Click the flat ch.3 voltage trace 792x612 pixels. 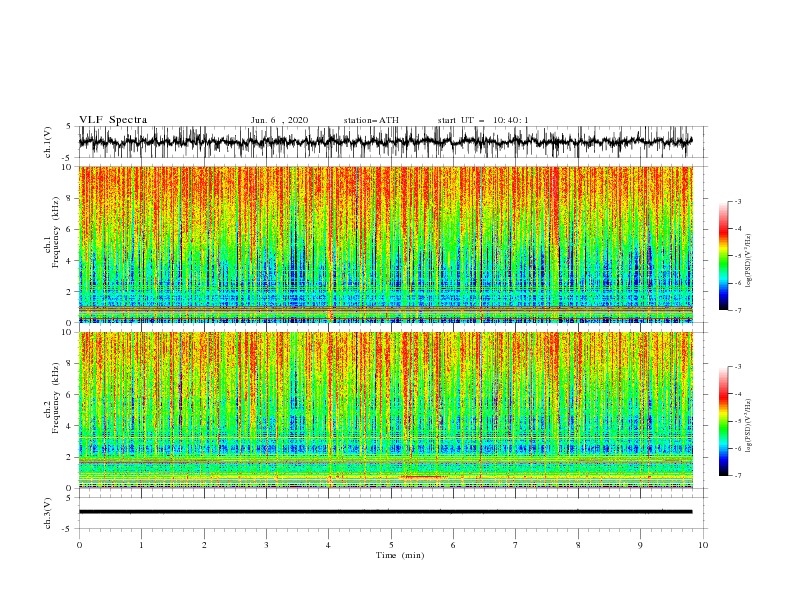[385, 512]
